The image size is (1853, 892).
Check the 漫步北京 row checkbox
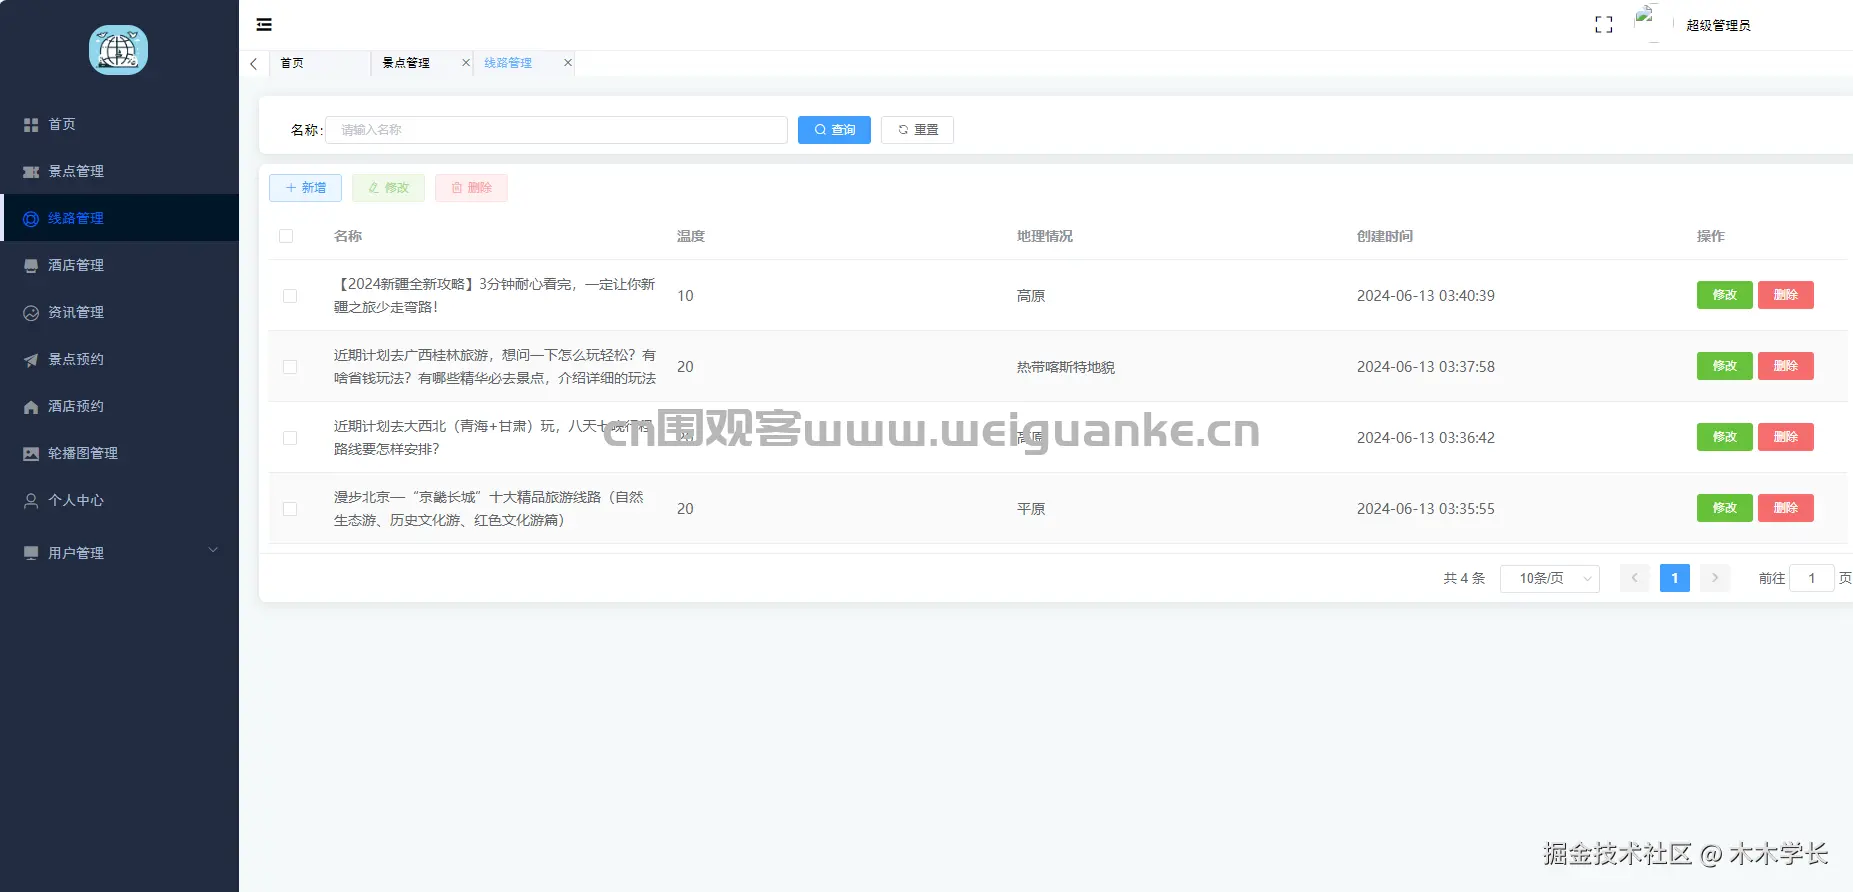290,509
